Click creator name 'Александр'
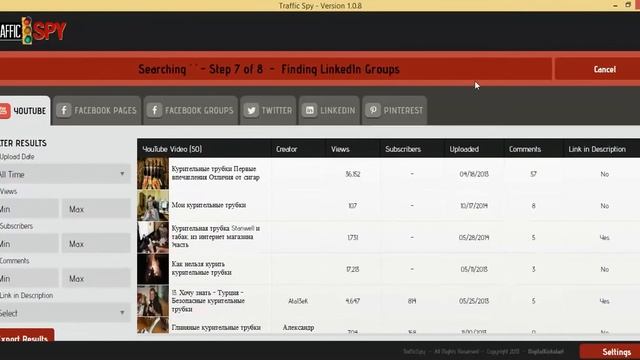The width and height of the screenshot is (640, 360). click(x=298, y=327)
